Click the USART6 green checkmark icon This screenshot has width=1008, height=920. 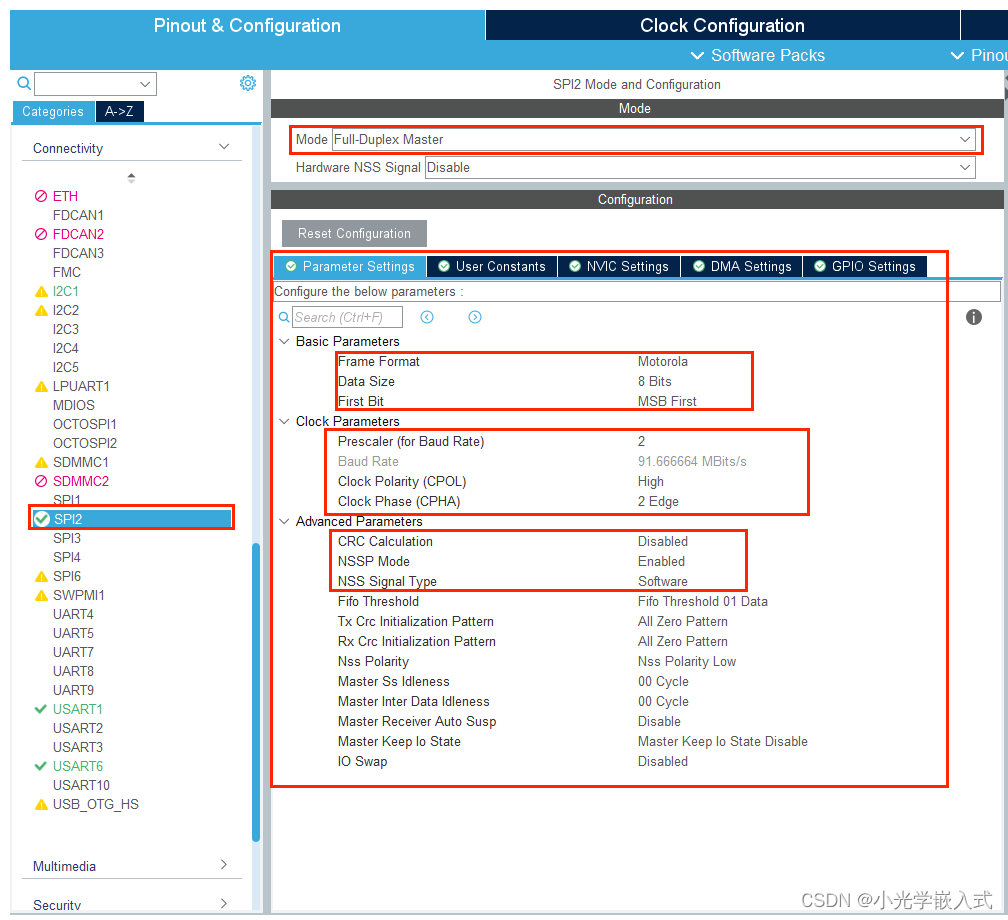pos(40,766)
